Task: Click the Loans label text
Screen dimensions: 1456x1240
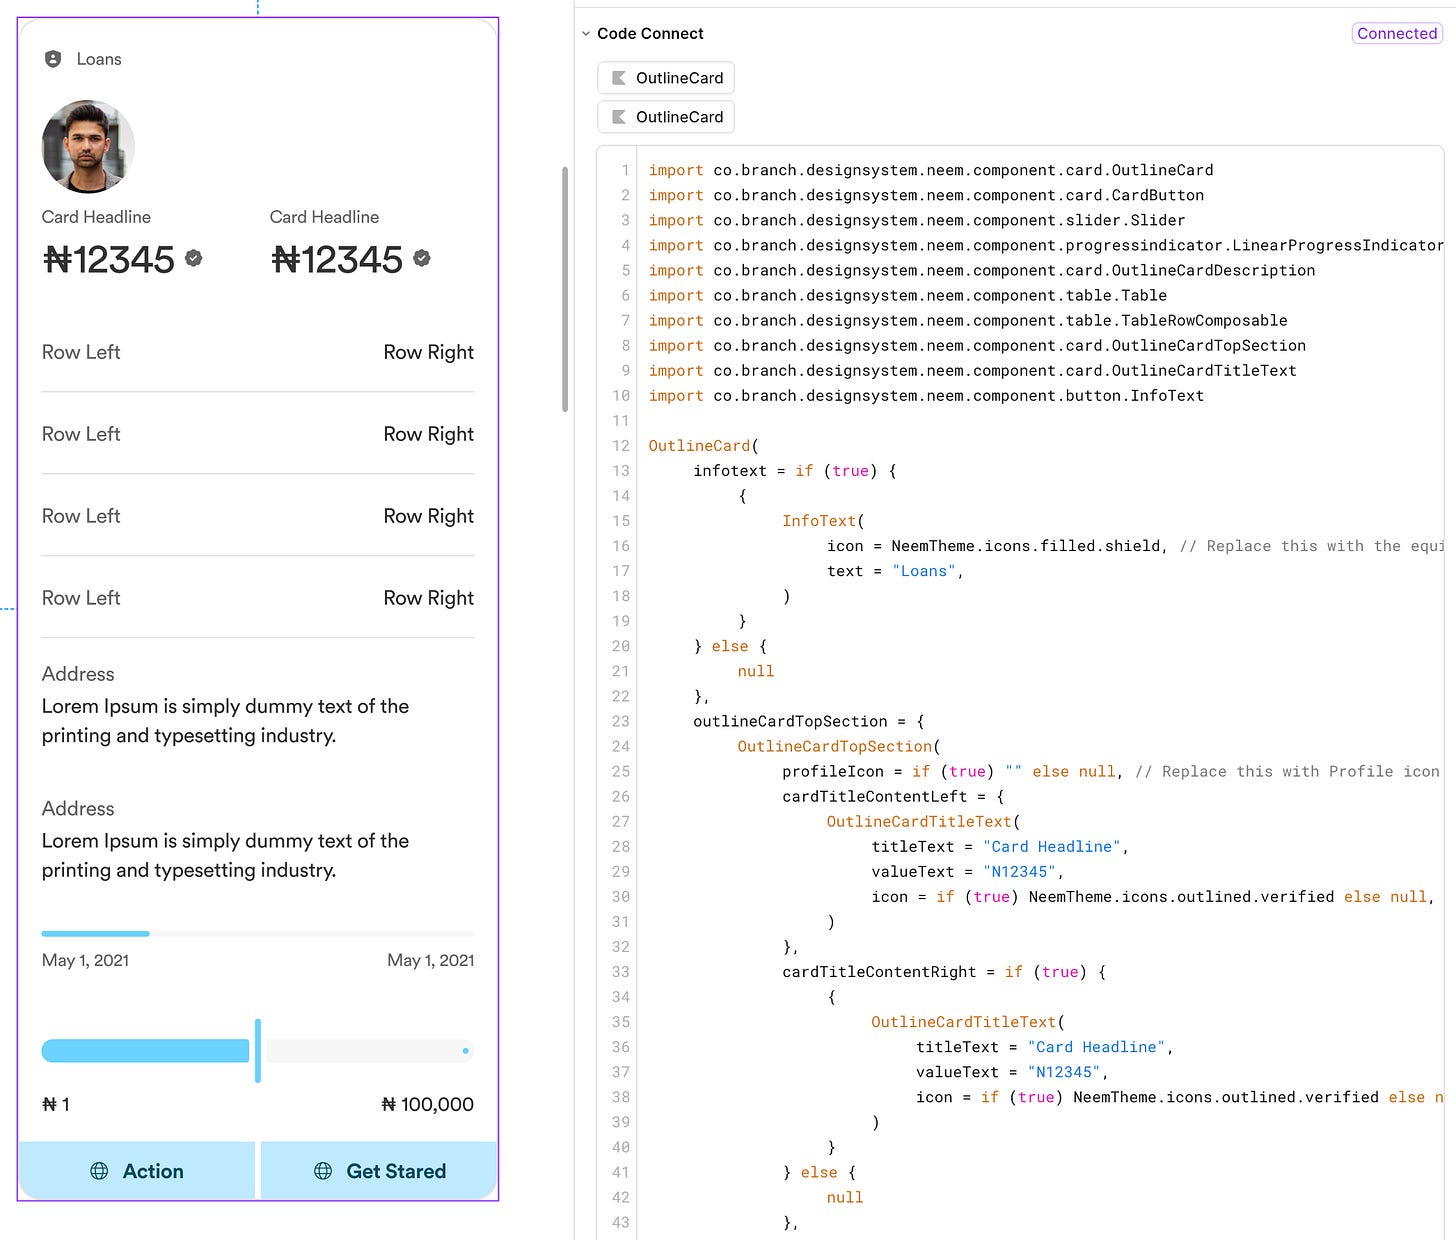Action: (x=99, y=59)
